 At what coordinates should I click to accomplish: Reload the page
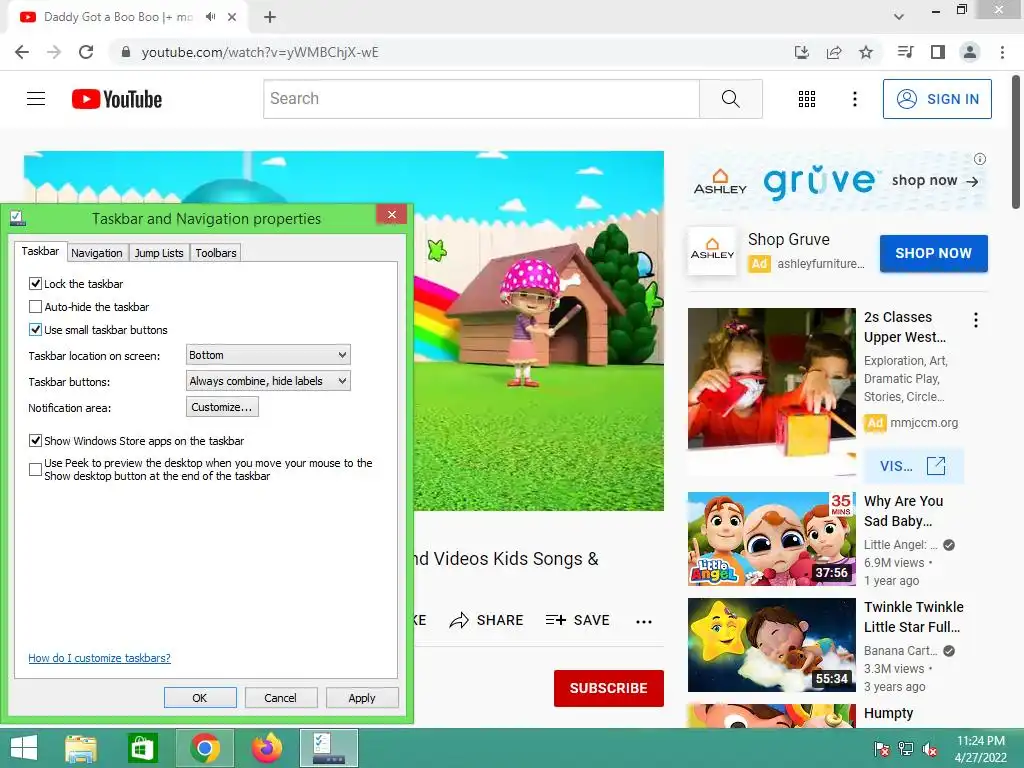pyautogui.click(x=86, y=52)
